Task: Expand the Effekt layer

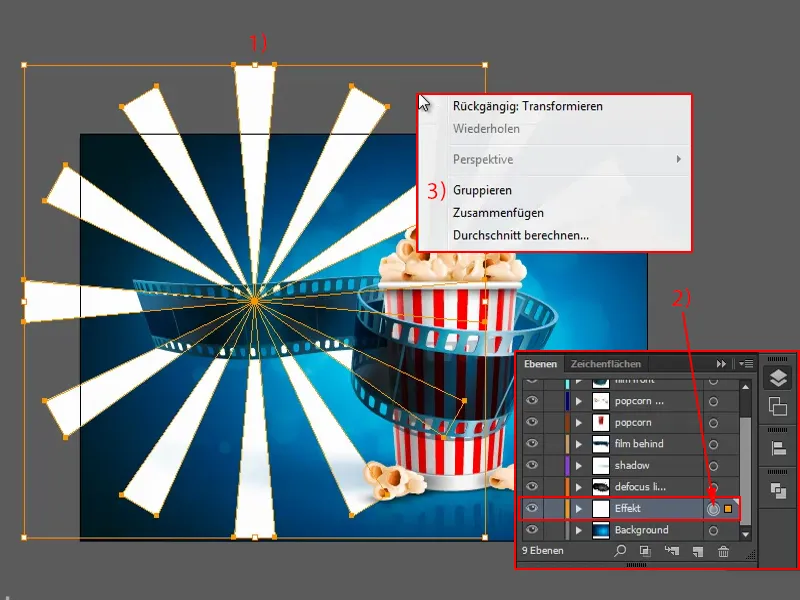Action: click(579, 509)
